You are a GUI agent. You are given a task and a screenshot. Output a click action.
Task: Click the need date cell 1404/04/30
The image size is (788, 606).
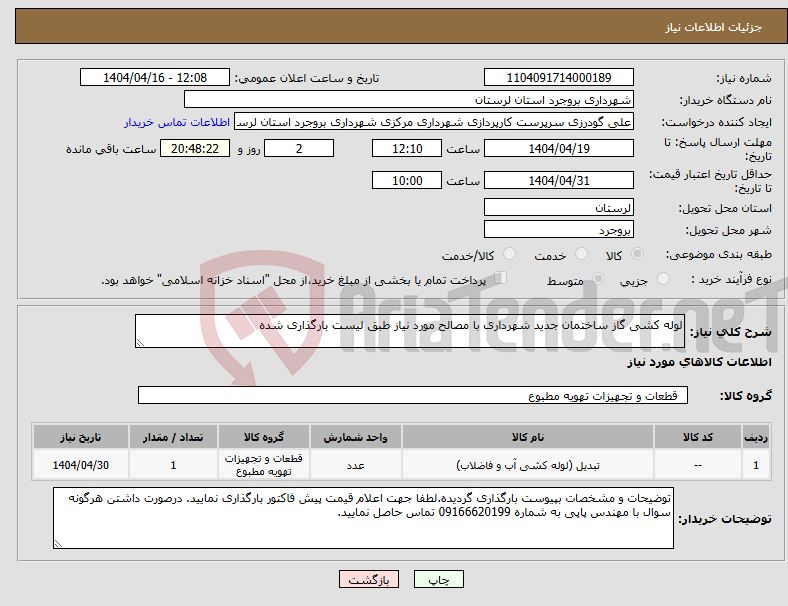[80, 465]
